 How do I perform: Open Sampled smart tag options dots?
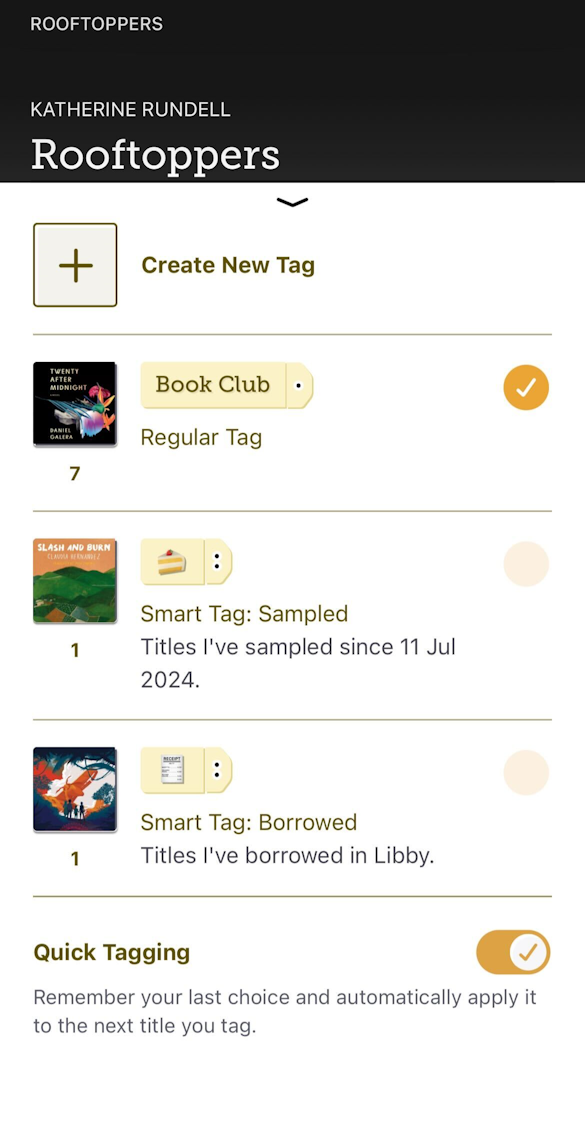[x=218, y=562]
